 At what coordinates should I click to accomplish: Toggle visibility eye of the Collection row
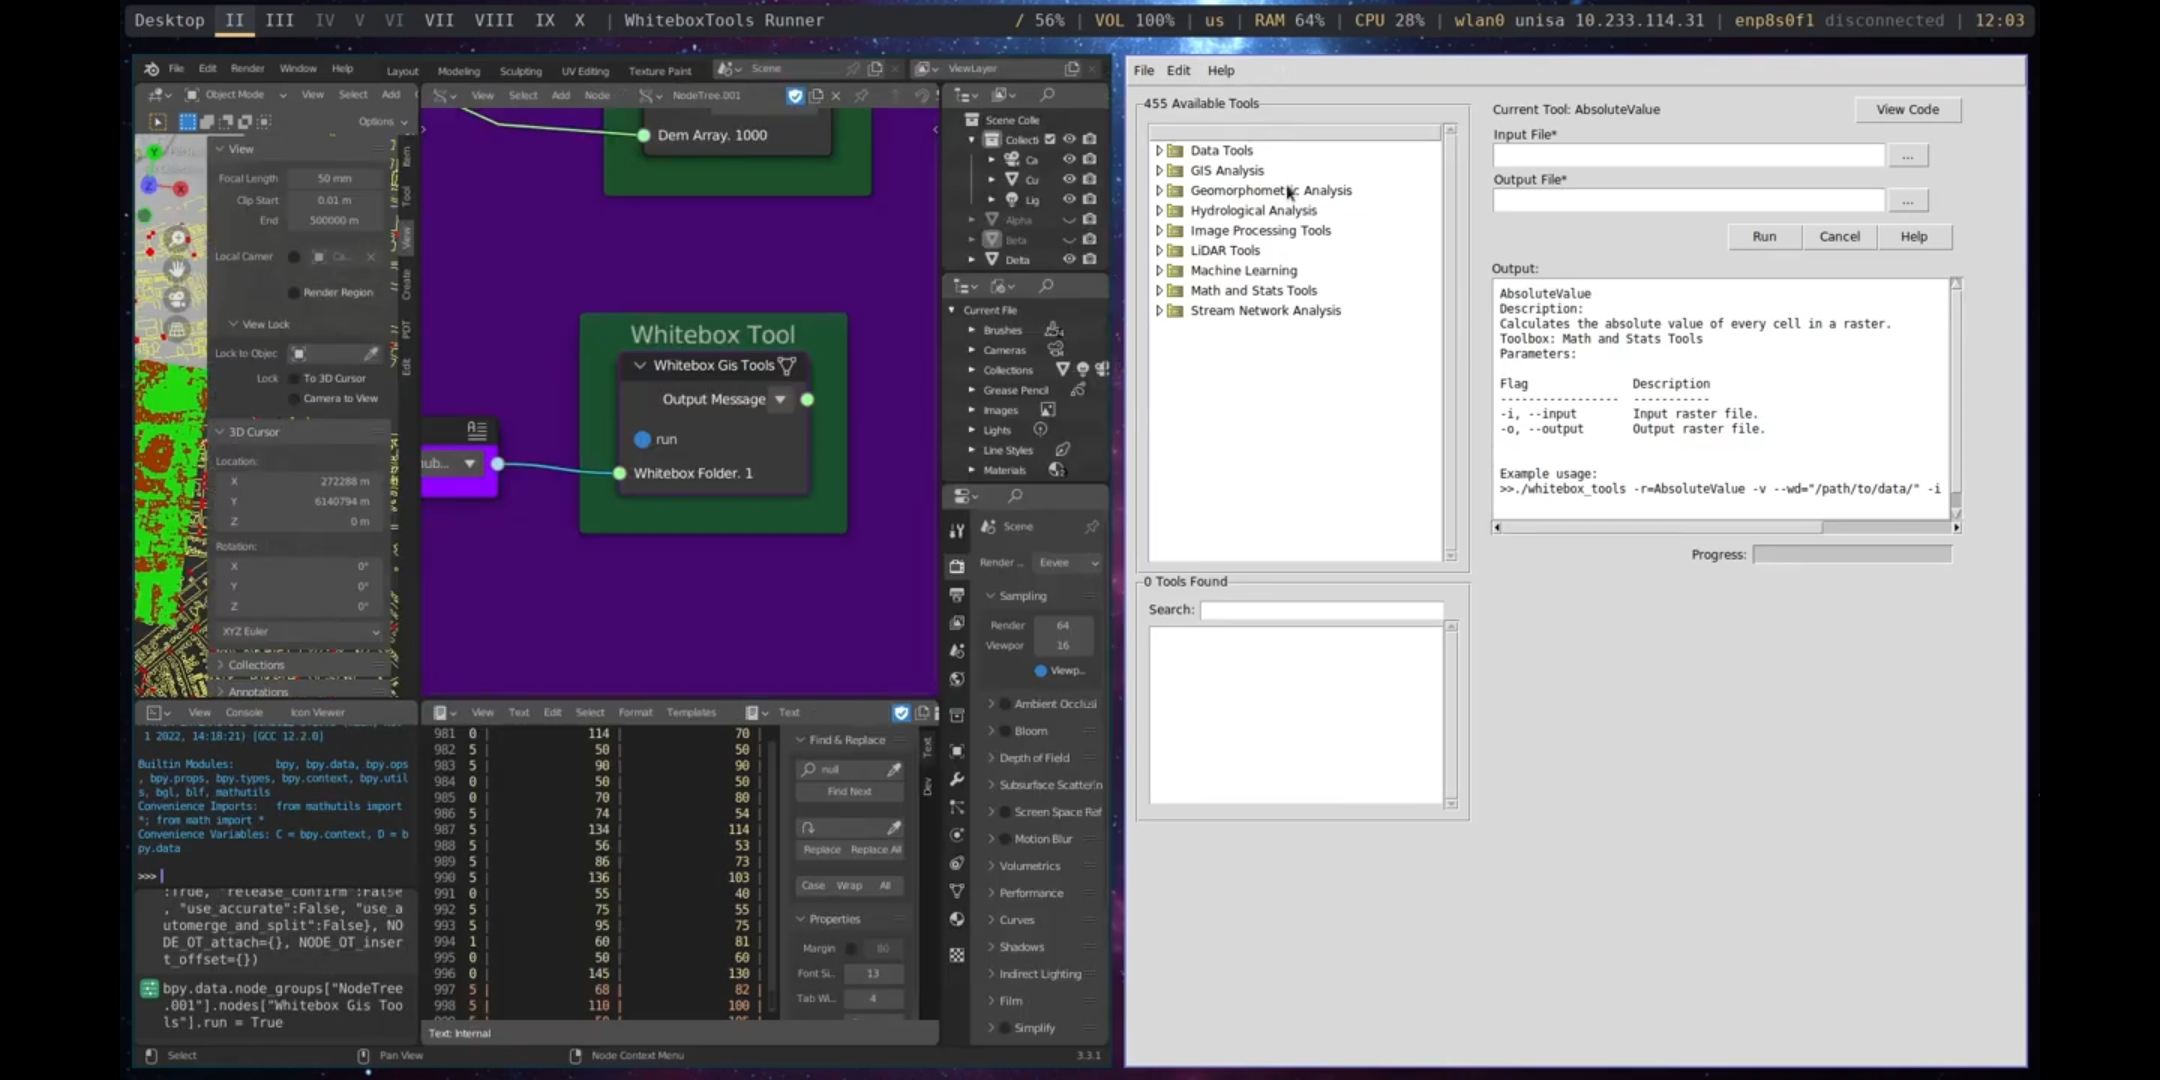pos(1069,139)
